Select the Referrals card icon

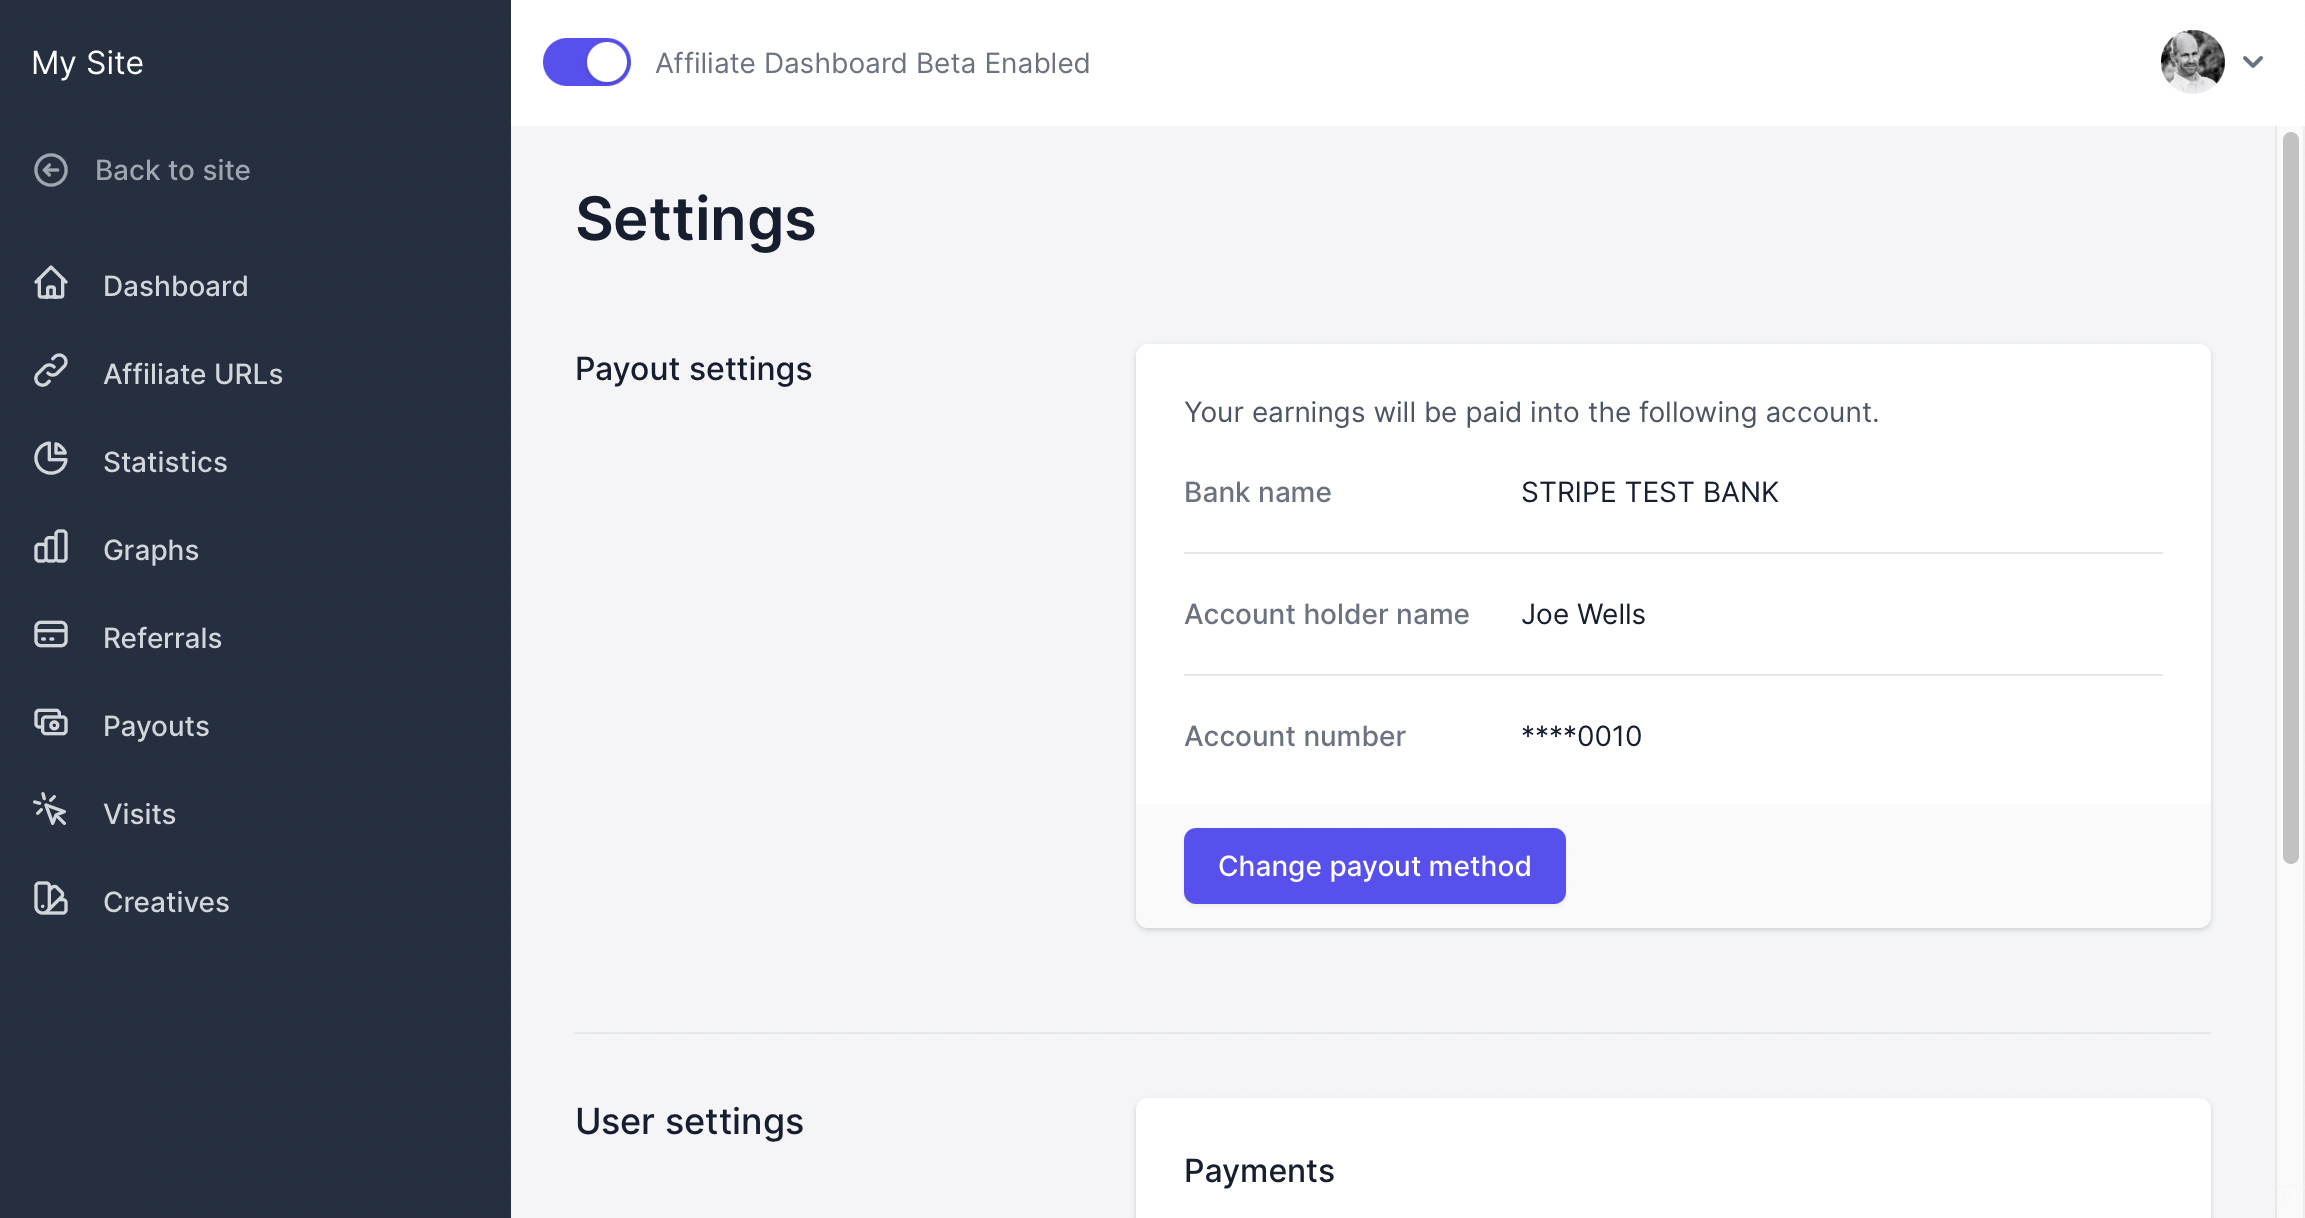(x=51, y=635)
